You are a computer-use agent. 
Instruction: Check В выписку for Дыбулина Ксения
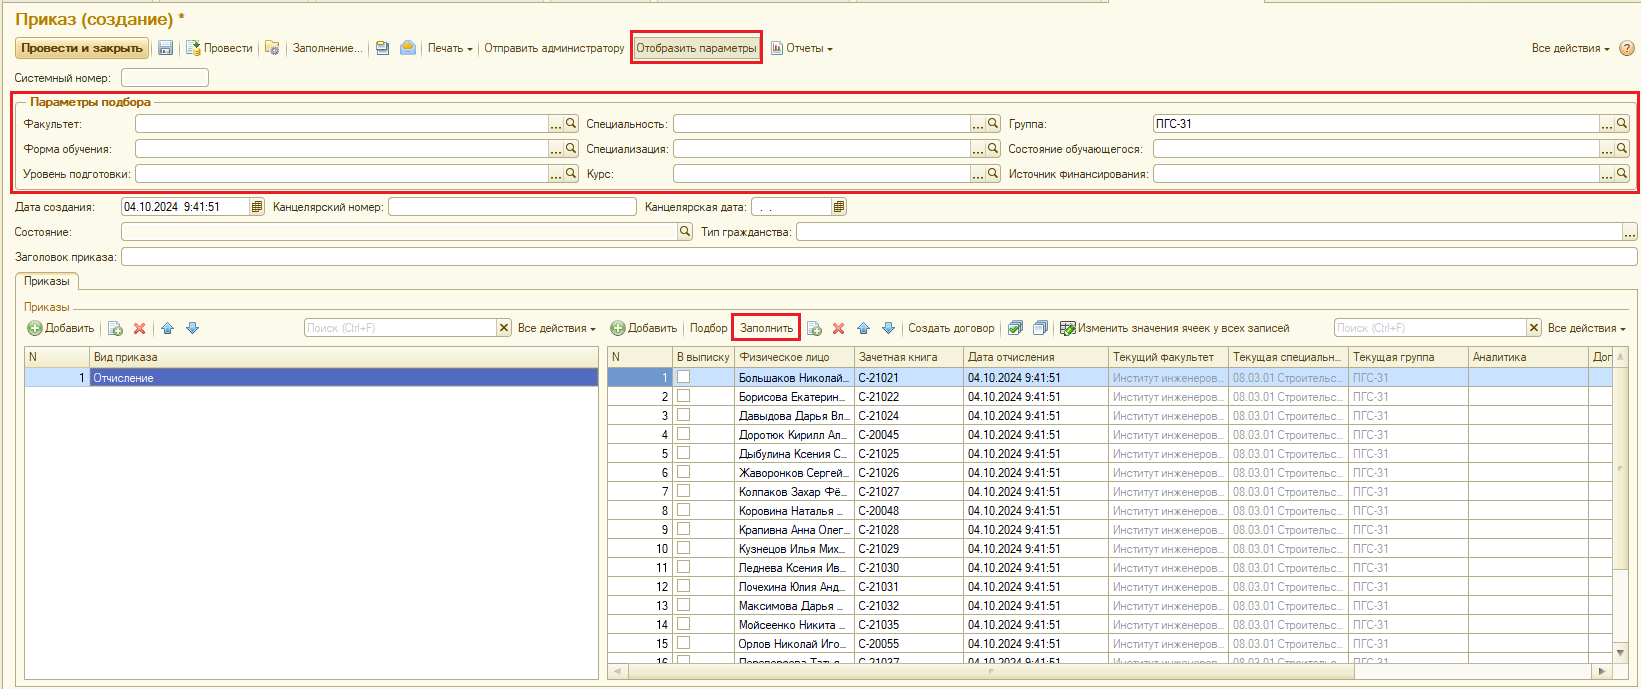pos(683,453)
